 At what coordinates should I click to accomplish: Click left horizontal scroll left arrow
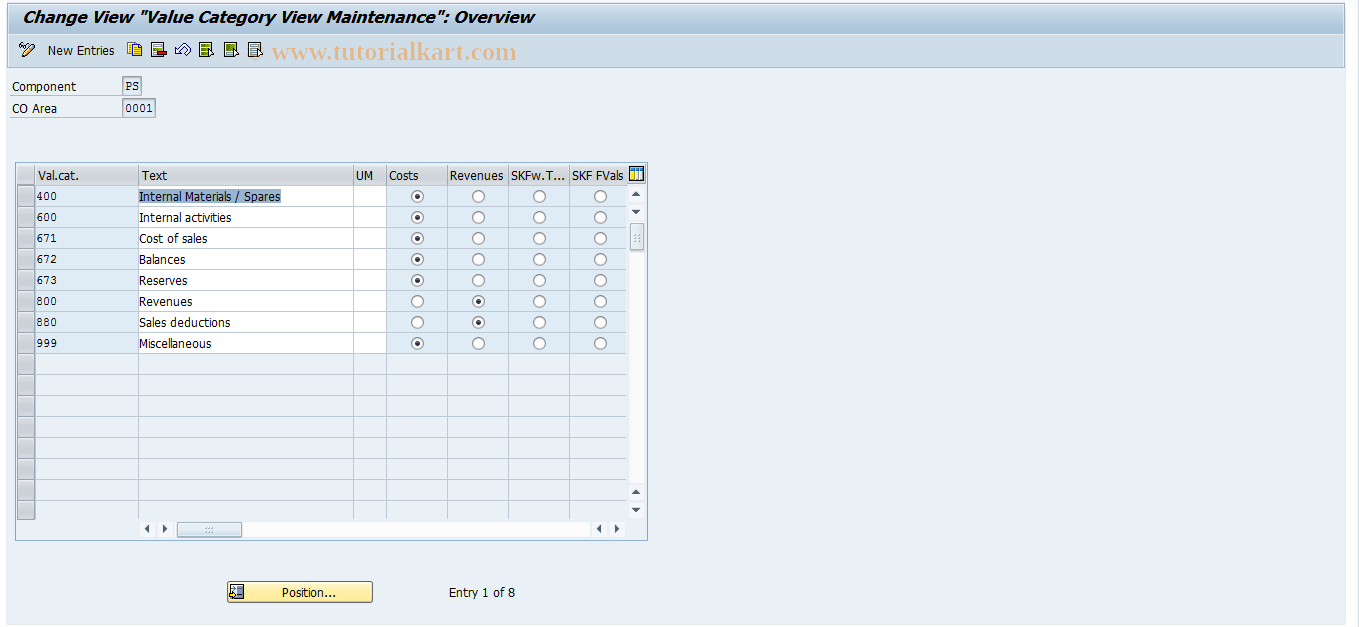tap(147, 529)
